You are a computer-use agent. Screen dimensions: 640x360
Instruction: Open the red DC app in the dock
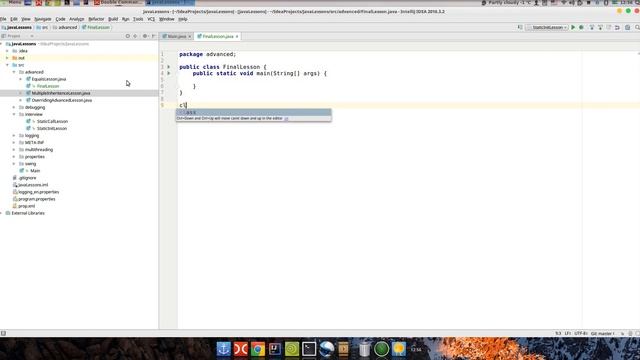[240, 349]
